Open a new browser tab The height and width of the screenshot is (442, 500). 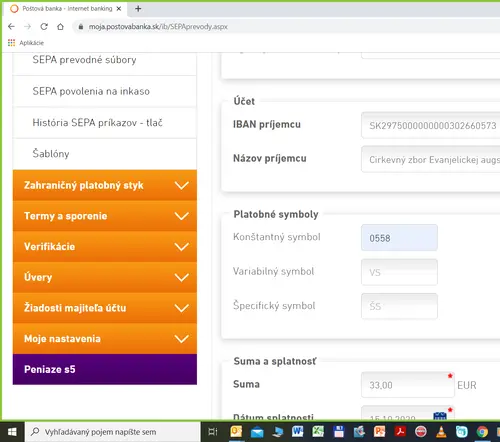[138, 9]
